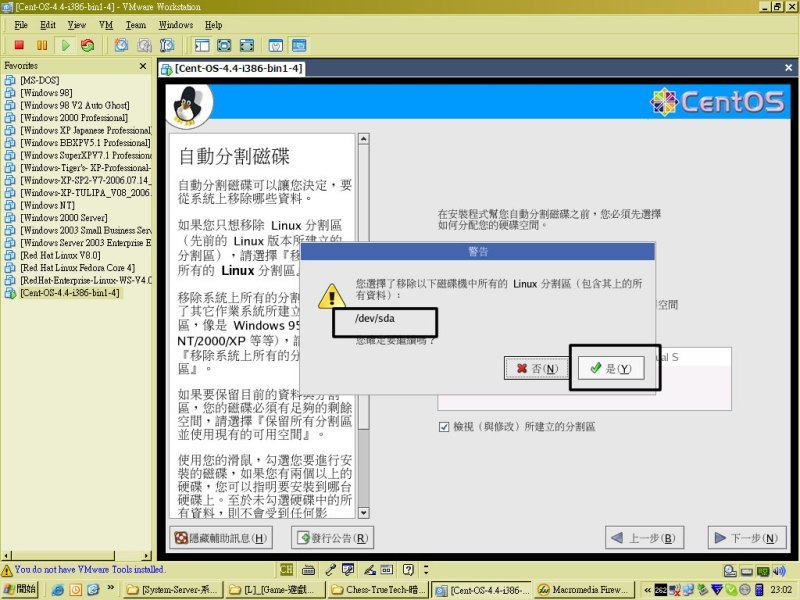The height and width of the screenshot is (600, 800).
Task: Open the Help menu
Action: click(214, 25)
